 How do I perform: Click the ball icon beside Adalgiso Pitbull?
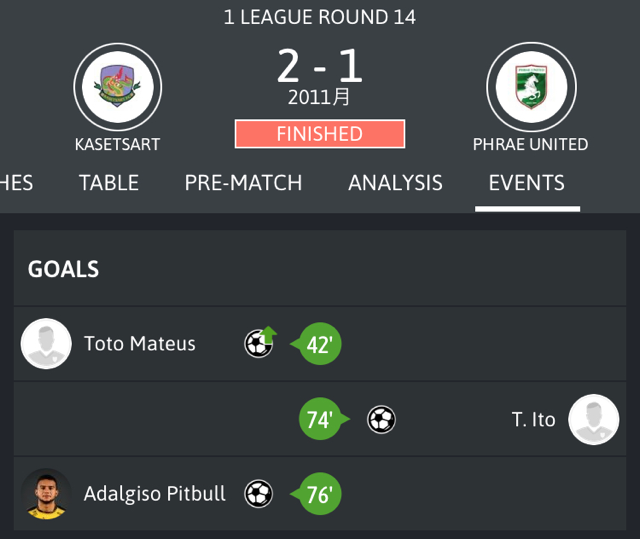(258, 494)
